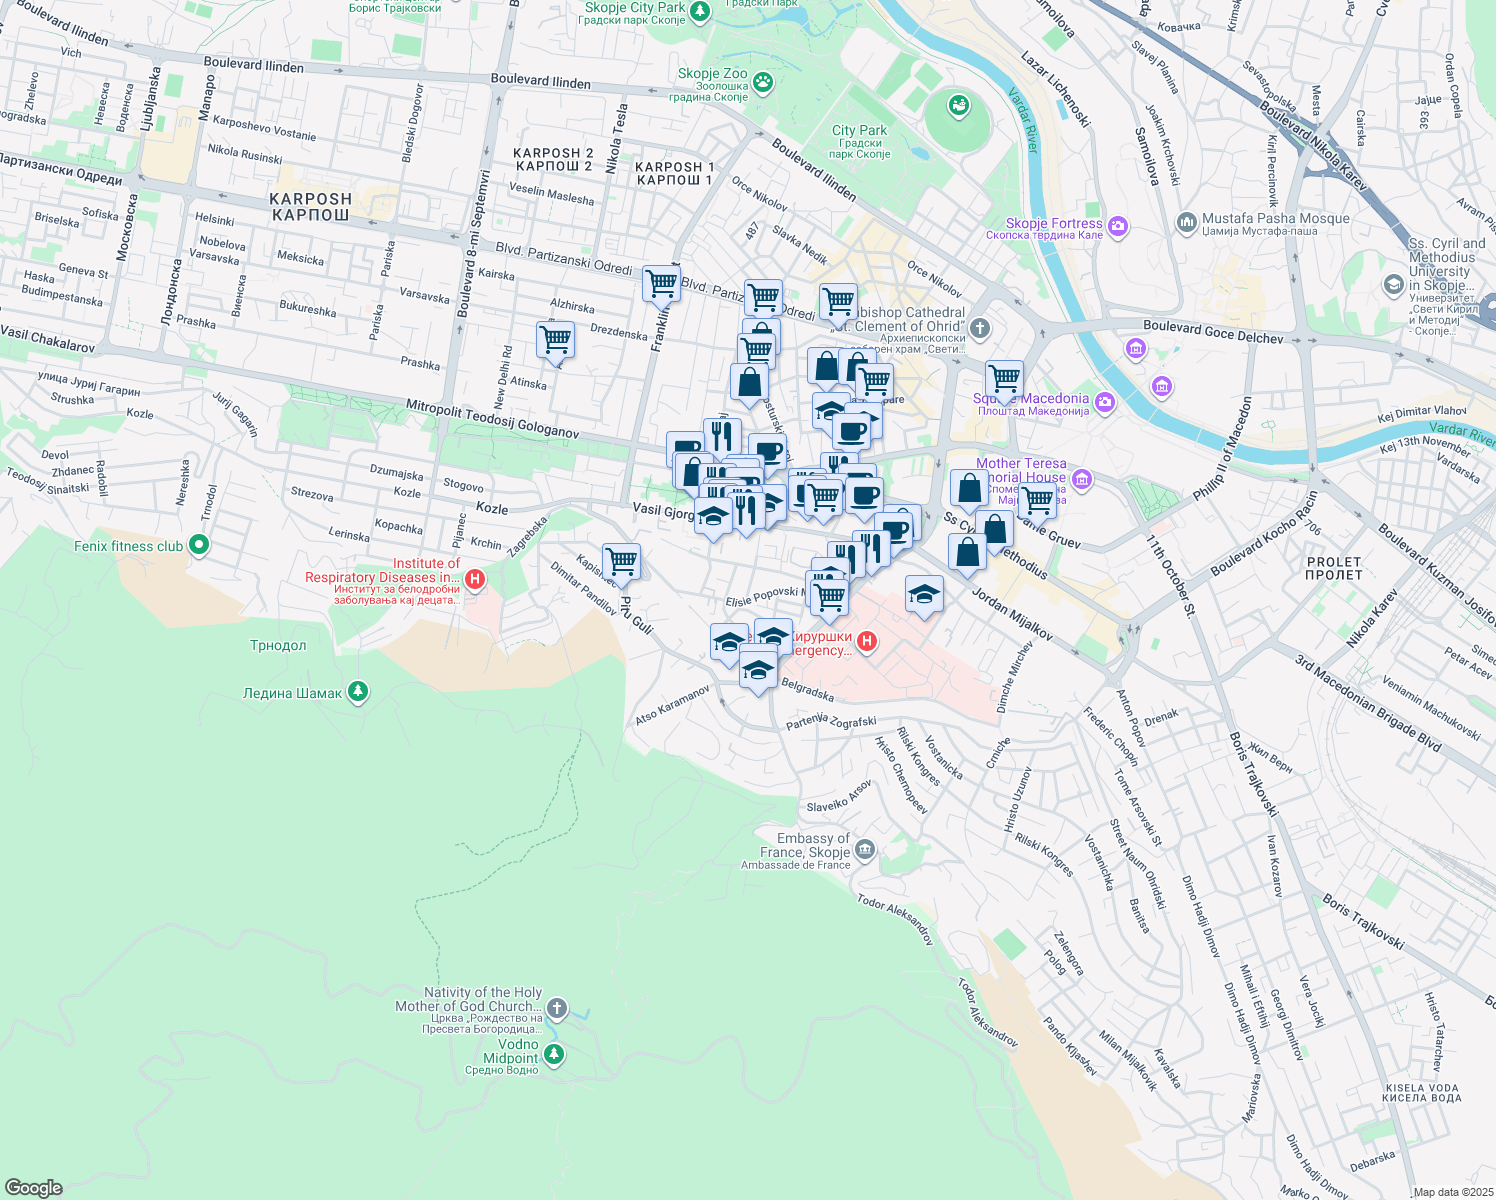
Task: Open the Mustafa Pasha Mosque marker
Action: (1187, 221)
